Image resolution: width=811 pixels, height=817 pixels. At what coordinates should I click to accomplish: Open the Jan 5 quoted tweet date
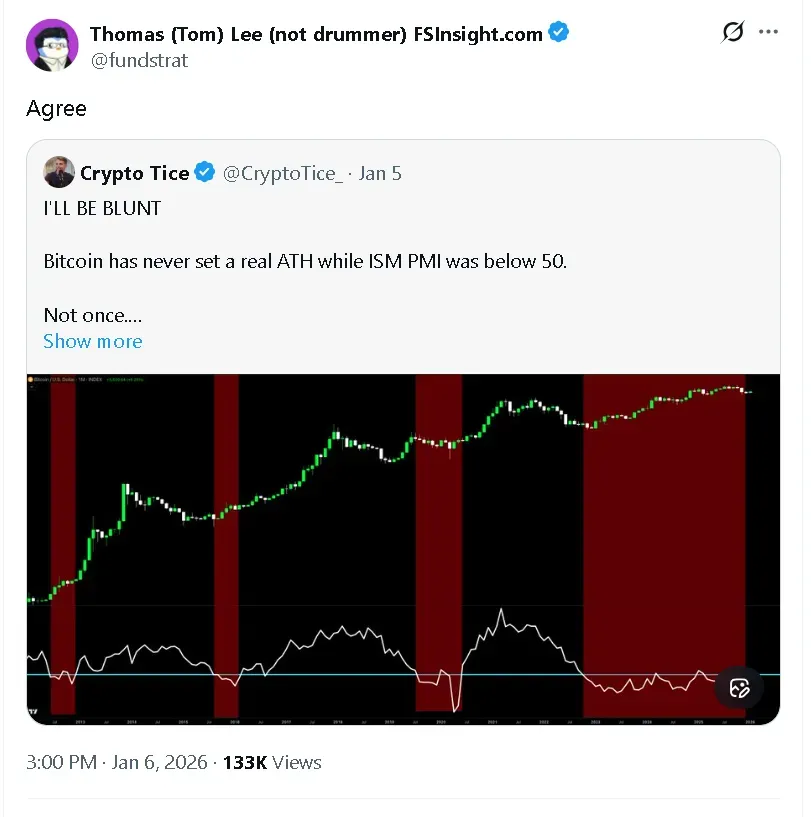pos(380,172)
